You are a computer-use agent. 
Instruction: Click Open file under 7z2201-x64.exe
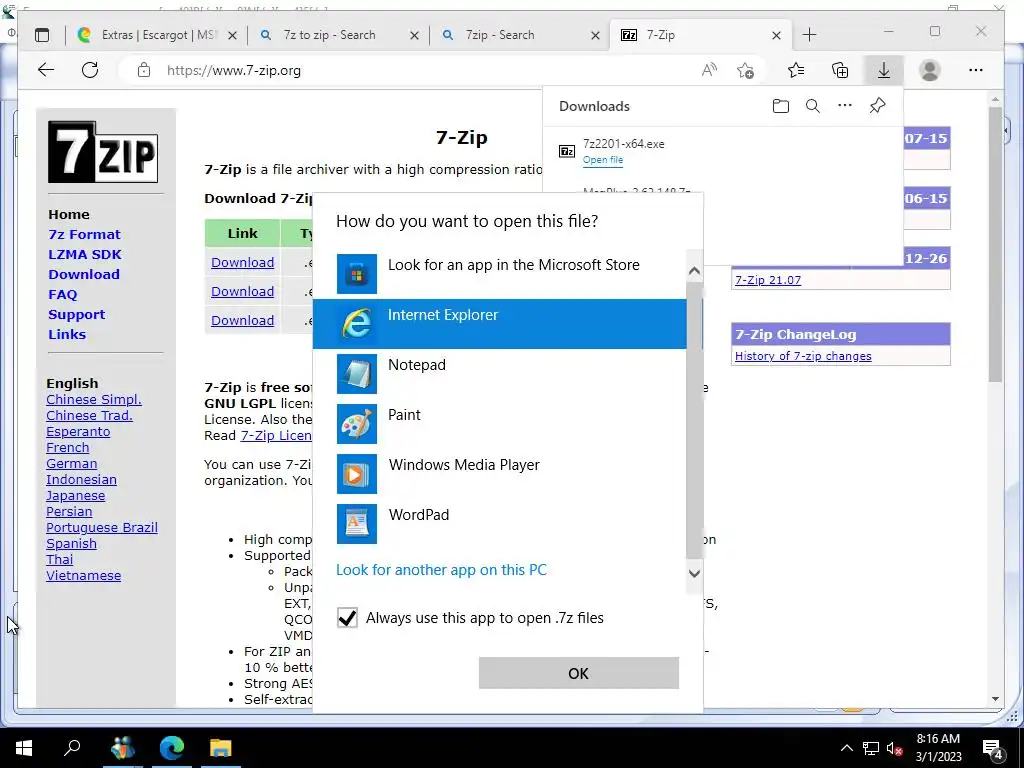603,160
